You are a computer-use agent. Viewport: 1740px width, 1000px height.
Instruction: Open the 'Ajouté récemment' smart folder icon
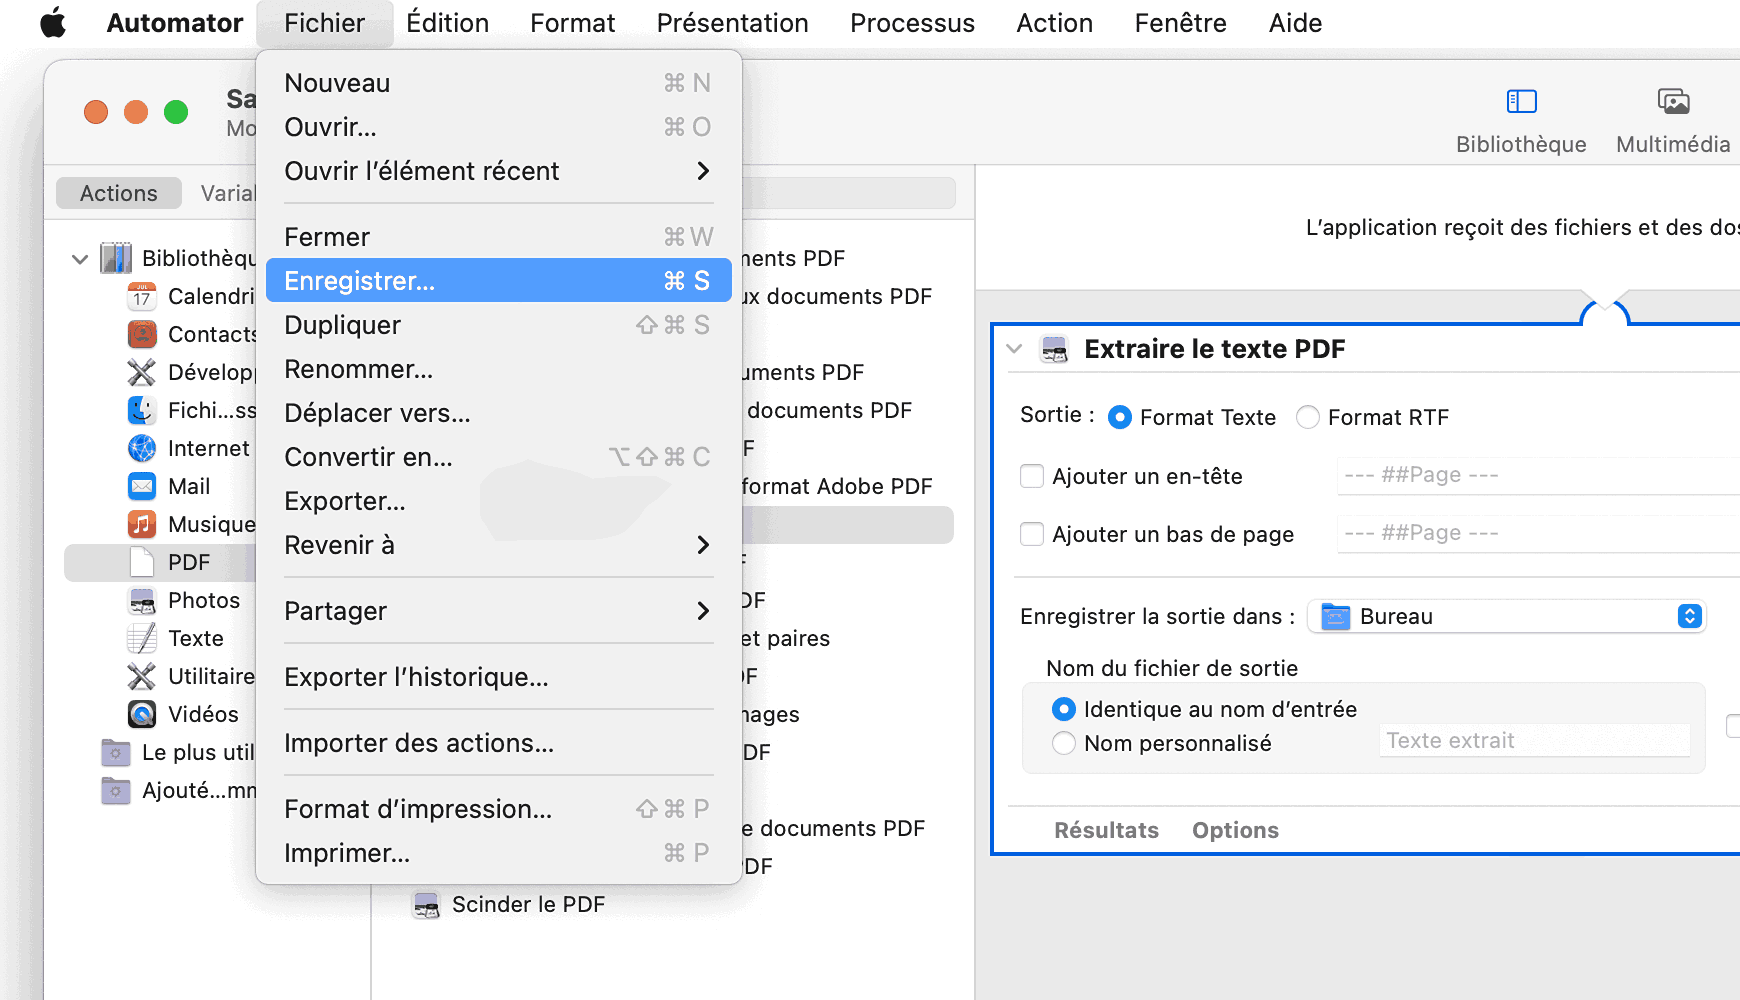116,790
